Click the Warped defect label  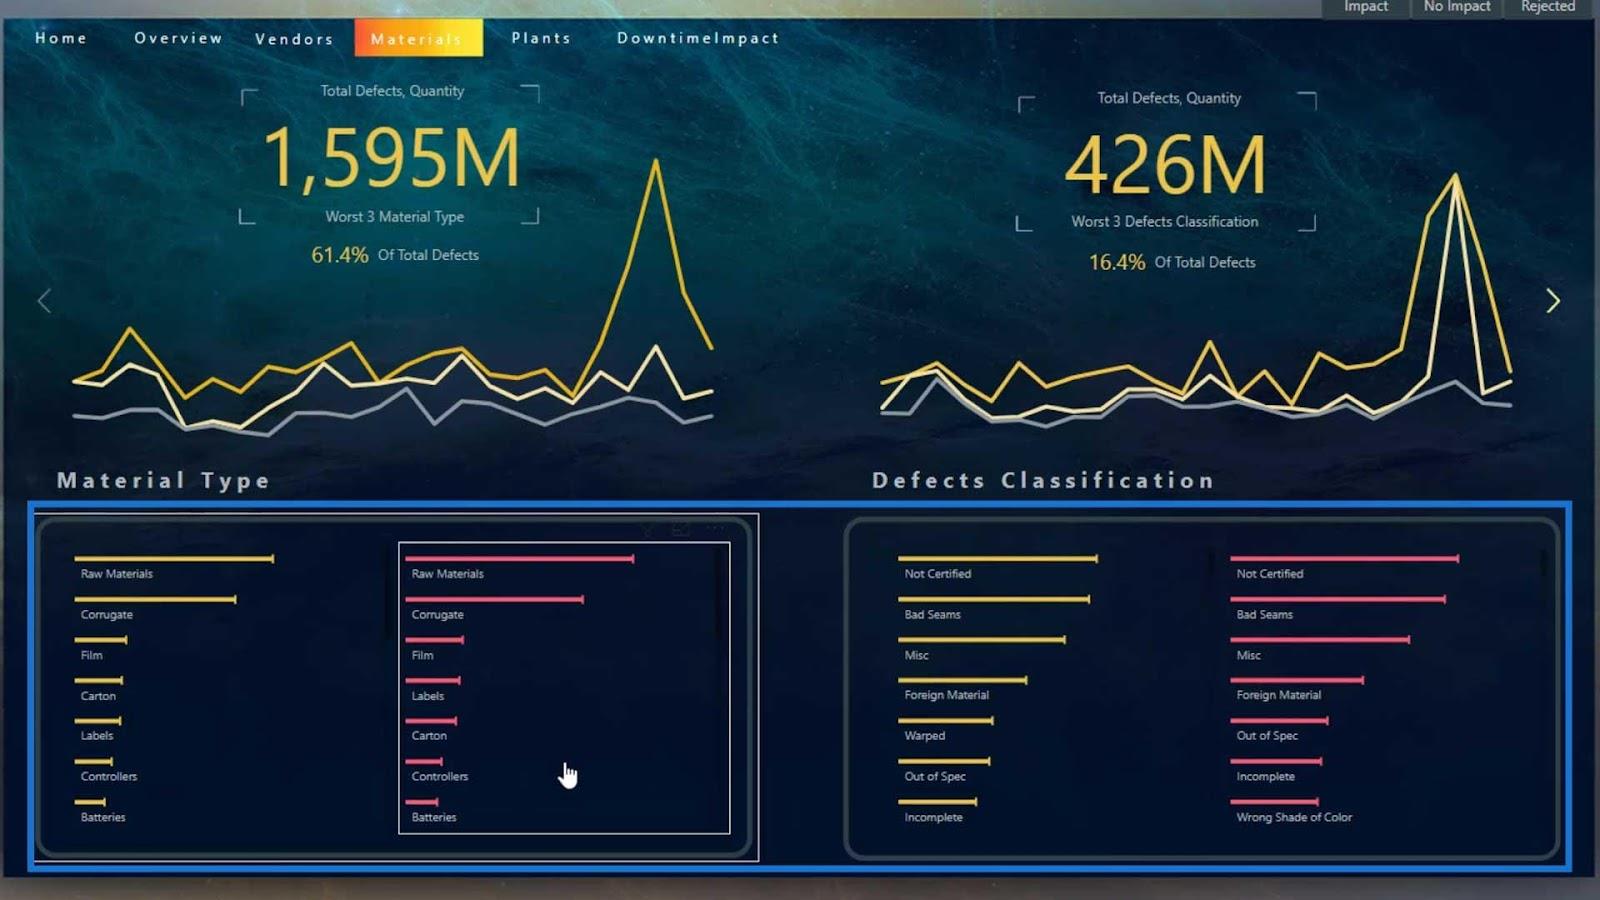925,736
